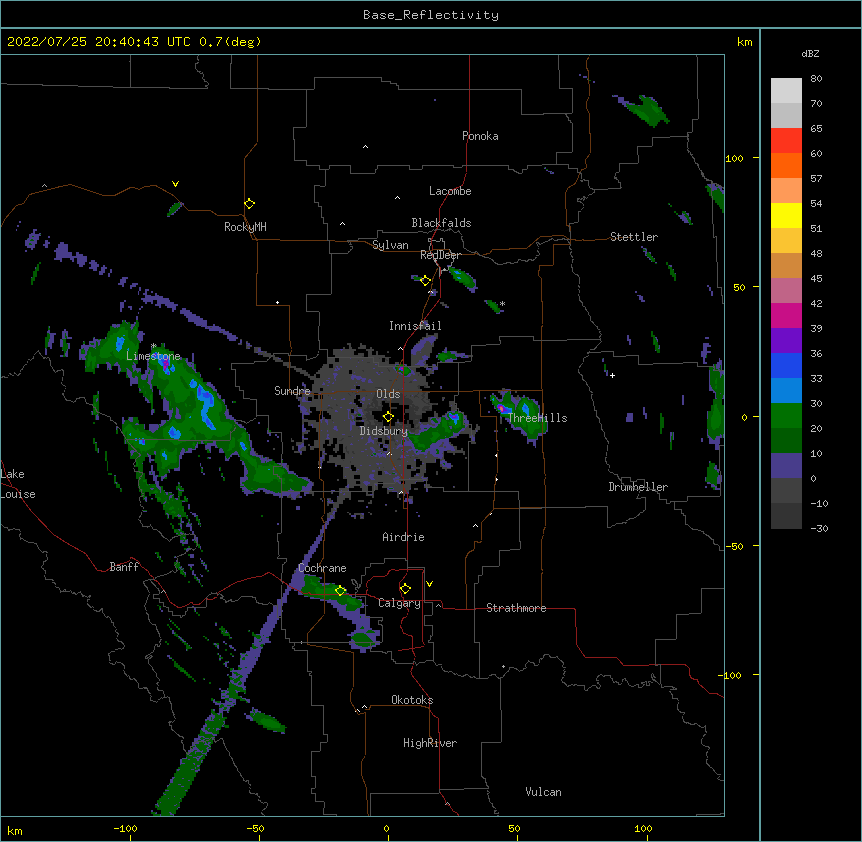This screenshot has width=862, height=842.
Task: Click the blue 33-36 dBZ legend swatch
Action: [x=786, y=365]
